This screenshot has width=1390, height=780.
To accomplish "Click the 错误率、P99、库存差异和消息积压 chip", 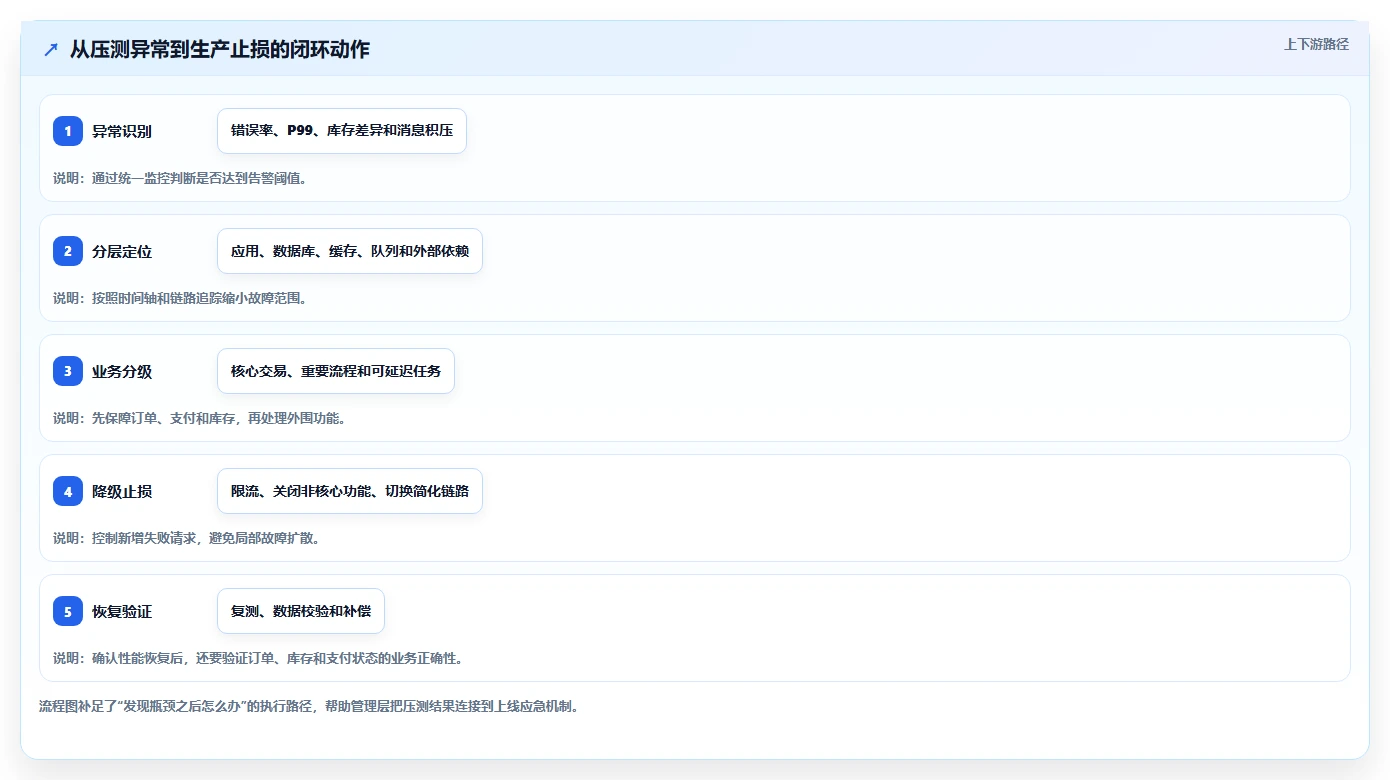I will tap(342, 131).
